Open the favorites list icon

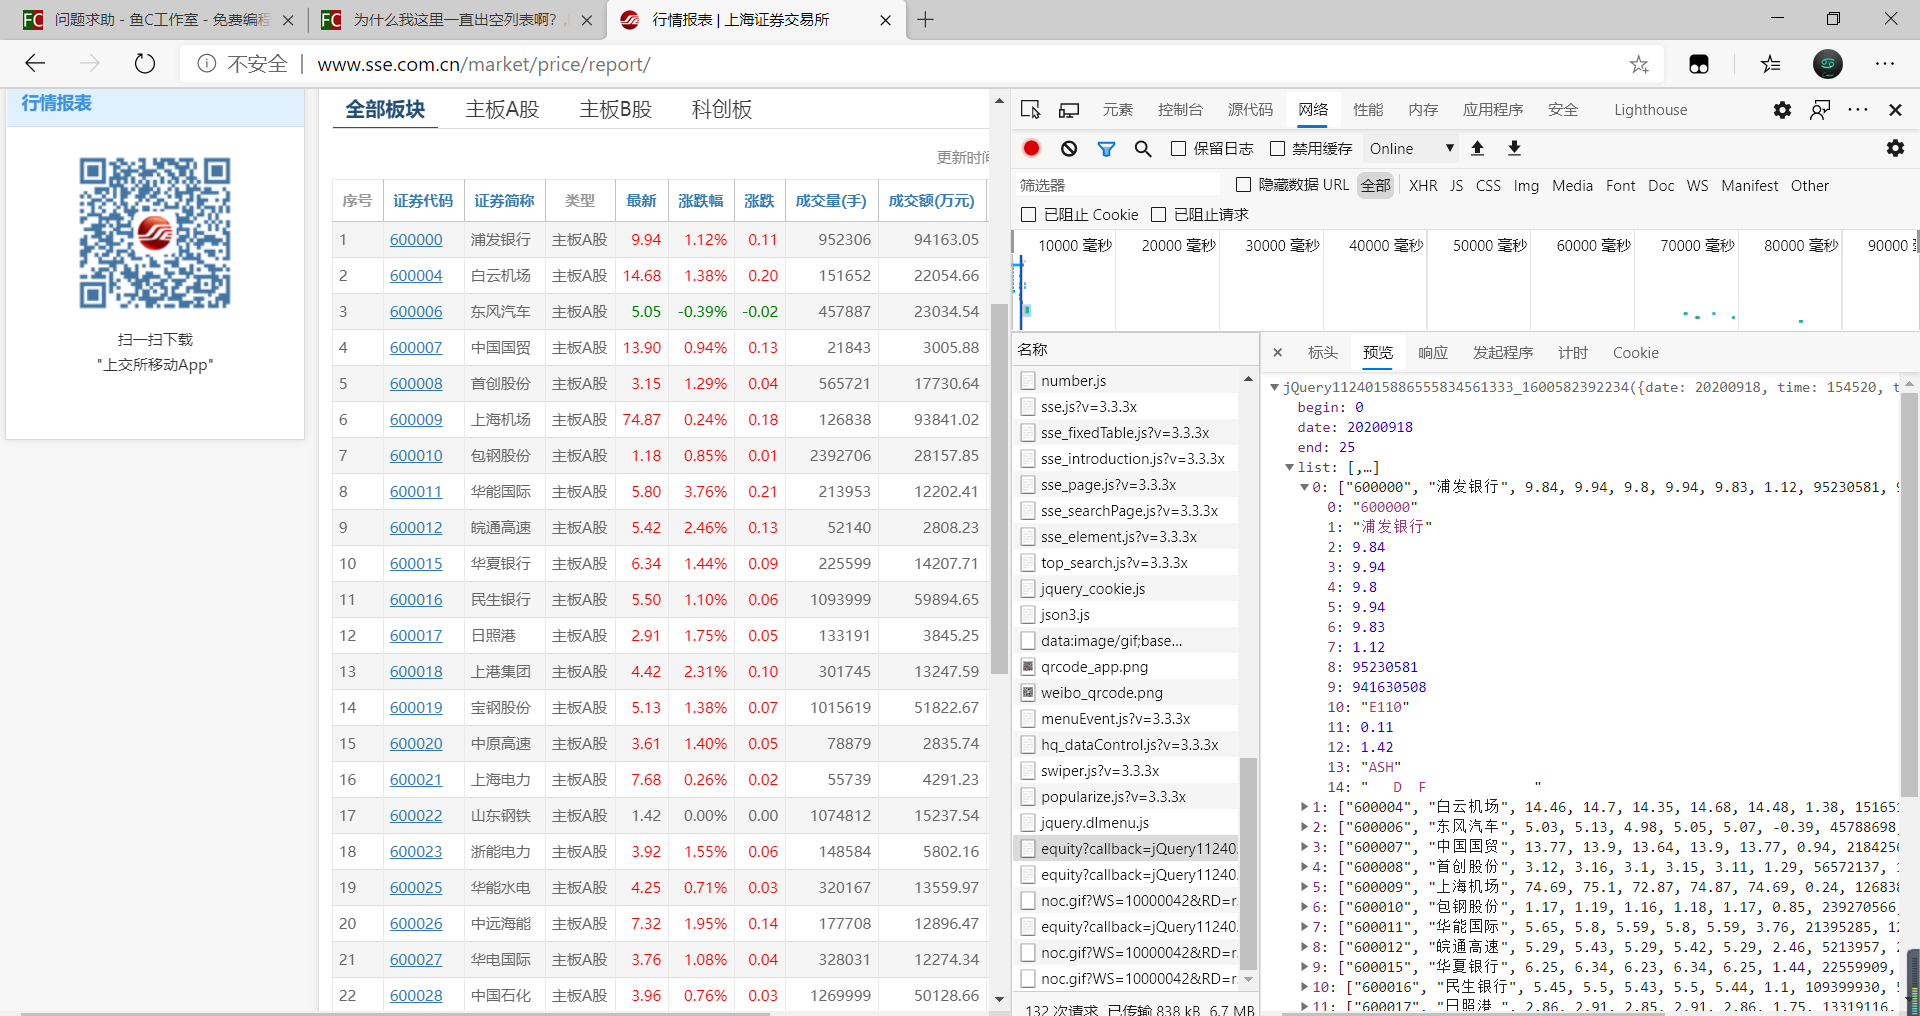coord(1771,64)
